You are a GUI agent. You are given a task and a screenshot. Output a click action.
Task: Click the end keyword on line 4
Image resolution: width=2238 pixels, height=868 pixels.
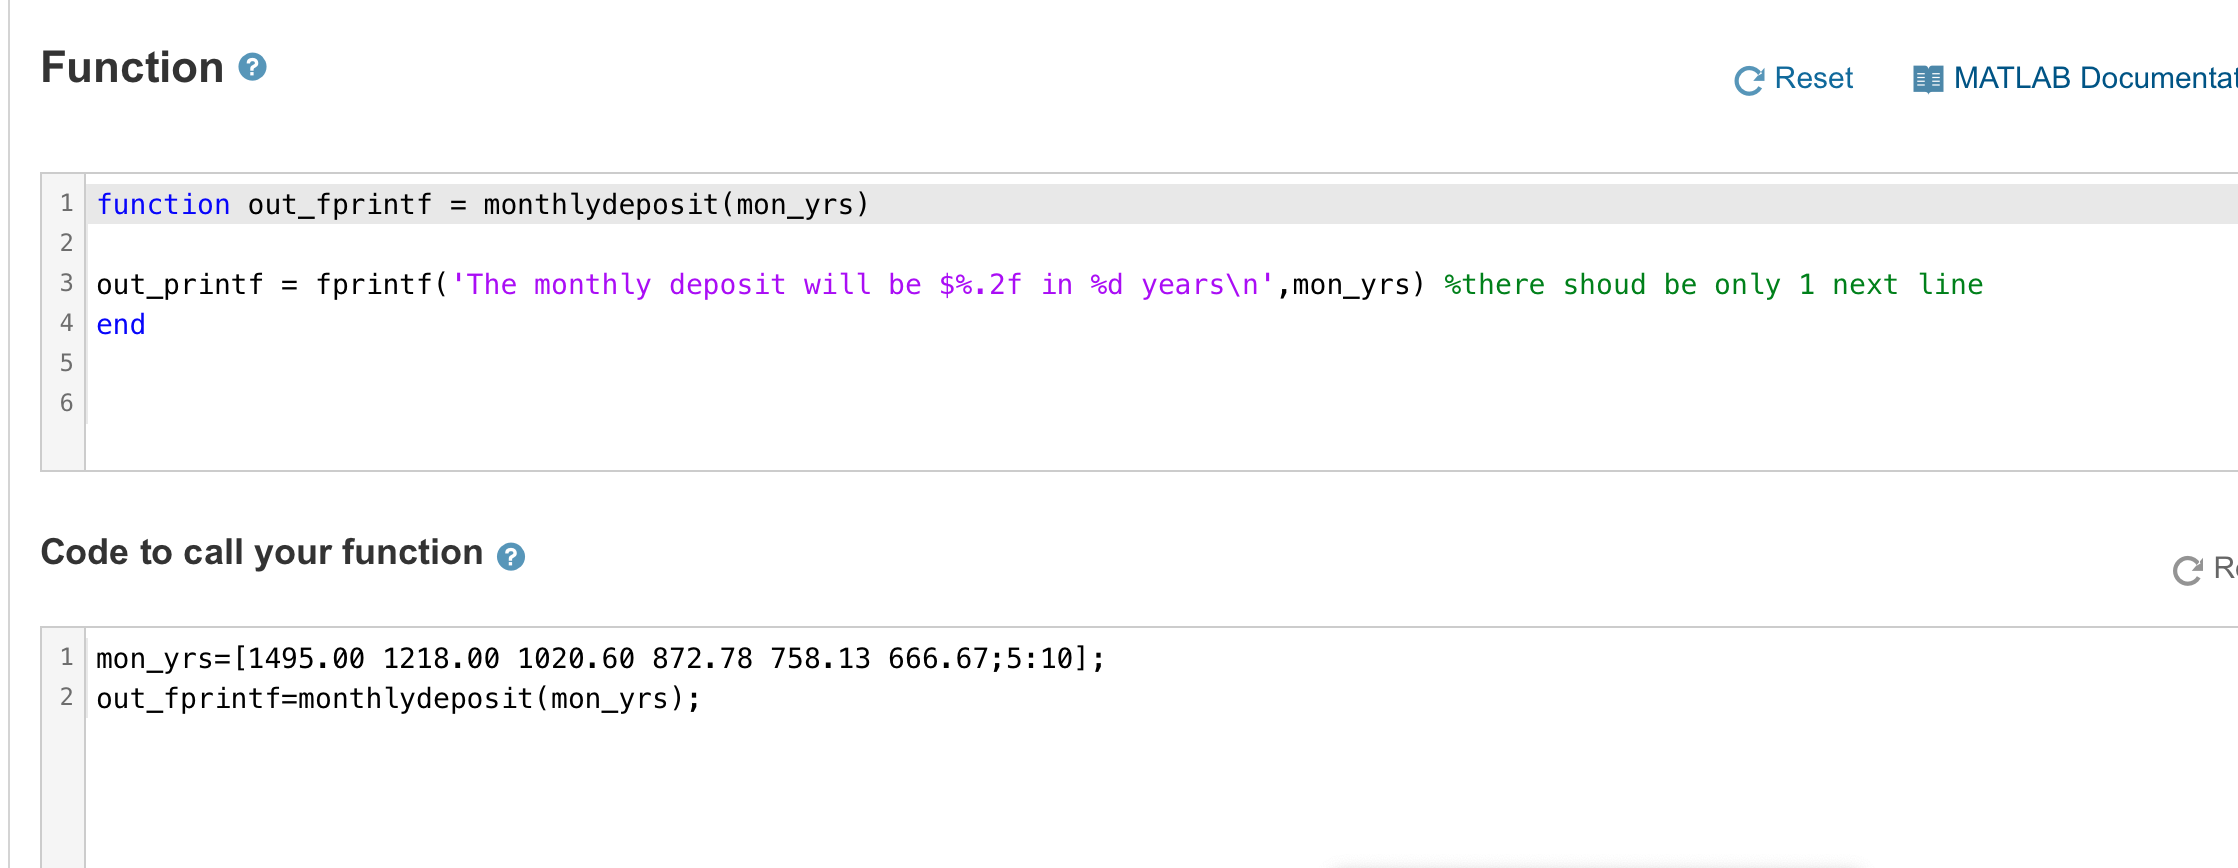point(120,324)
